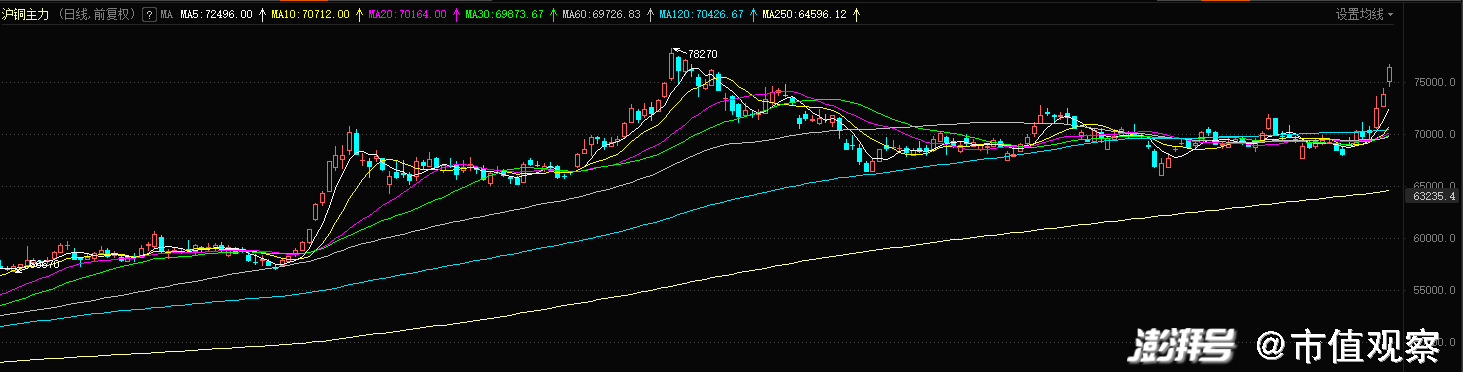Click the MA250 up-arrow indicator
Screen dimensions: 1463x372
(x=856, y=15)
